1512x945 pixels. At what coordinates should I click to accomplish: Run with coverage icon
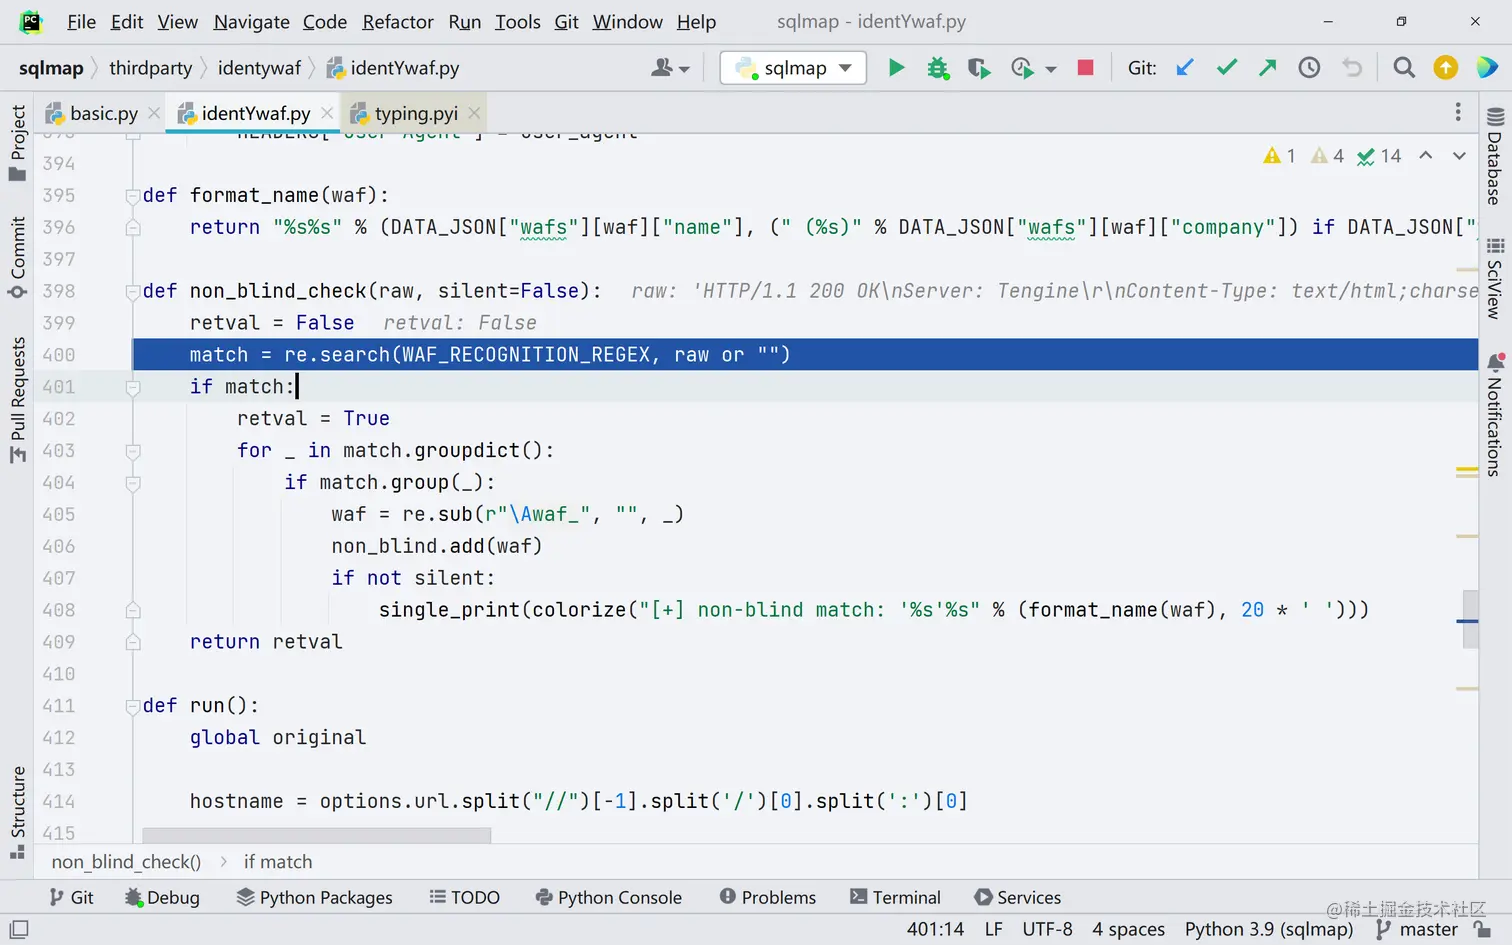[x=979, y=68]
